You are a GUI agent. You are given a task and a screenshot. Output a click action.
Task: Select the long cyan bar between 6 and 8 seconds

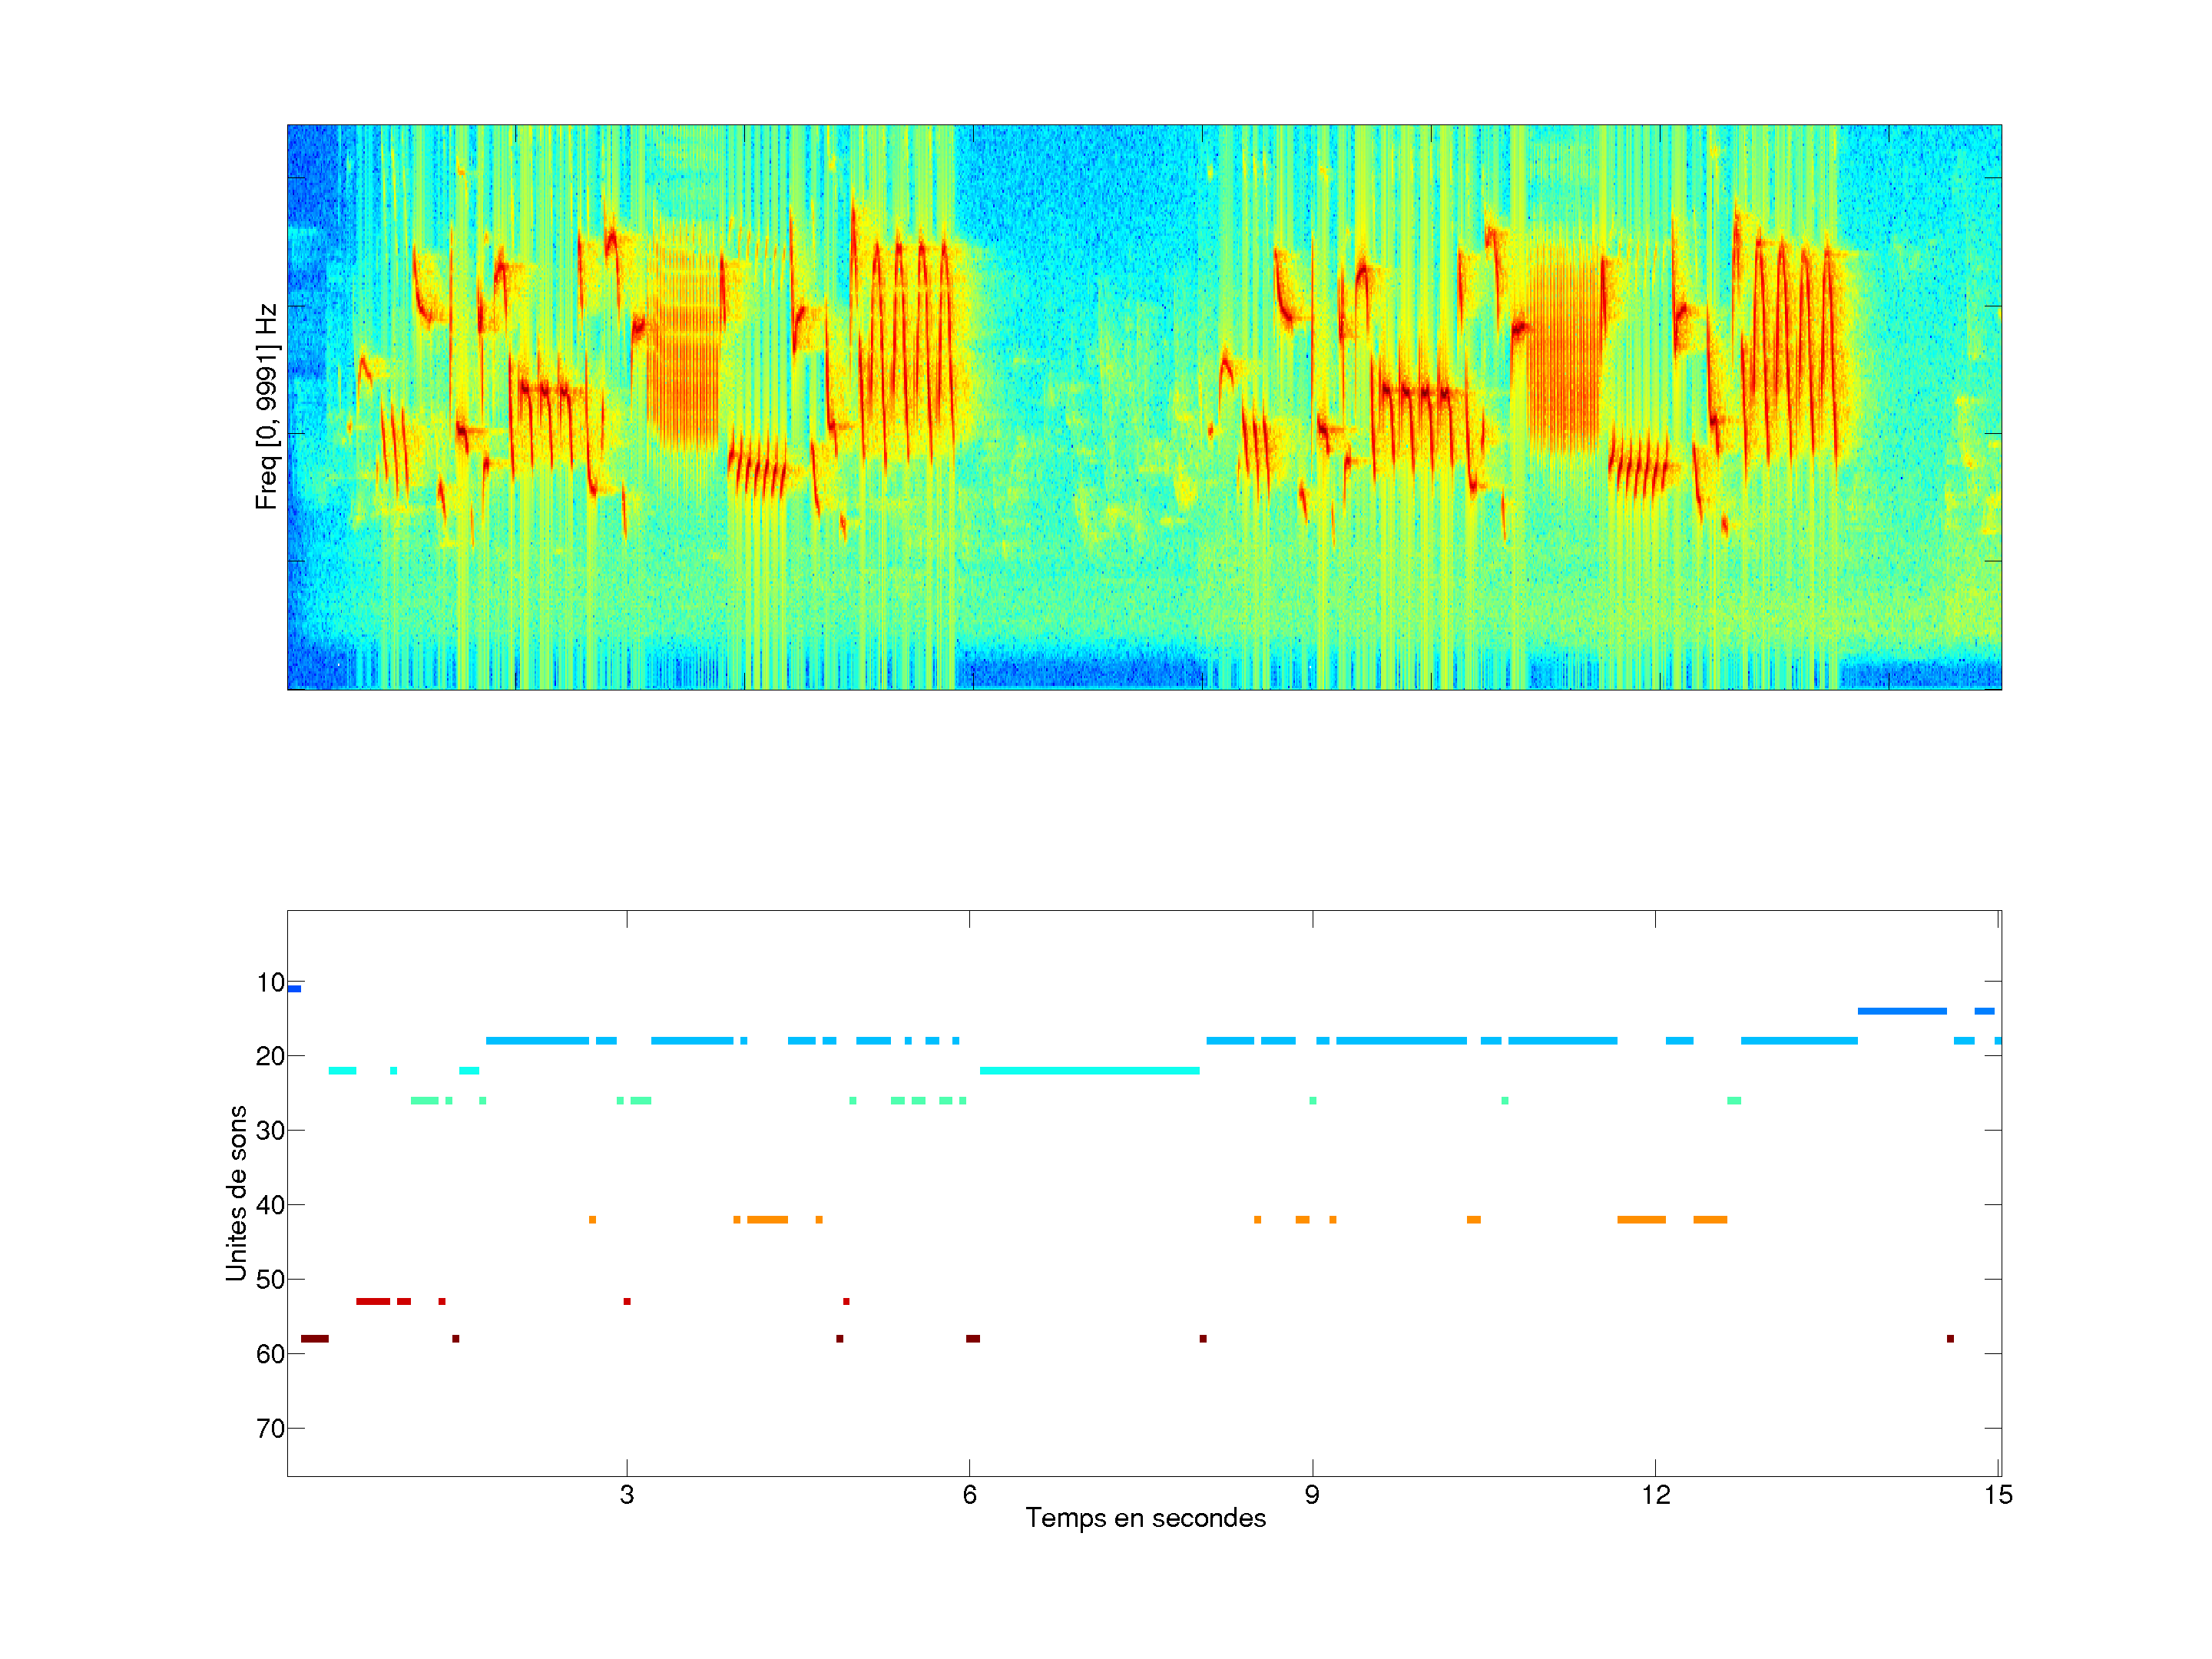coord(1088,1071)
